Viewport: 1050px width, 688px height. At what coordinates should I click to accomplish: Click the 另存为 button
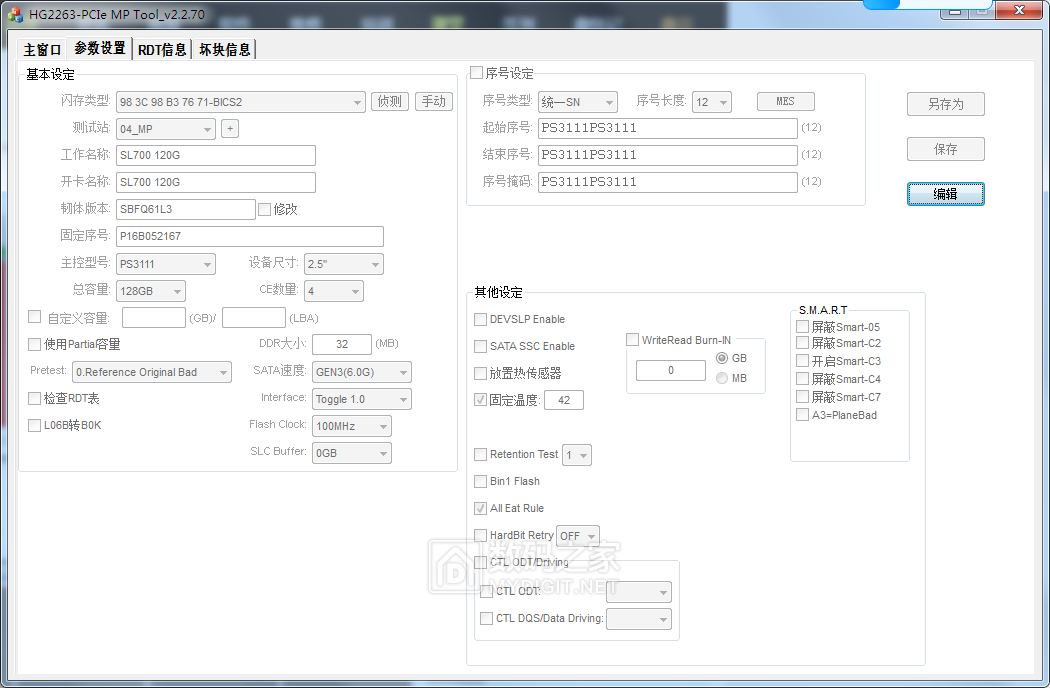946,104
